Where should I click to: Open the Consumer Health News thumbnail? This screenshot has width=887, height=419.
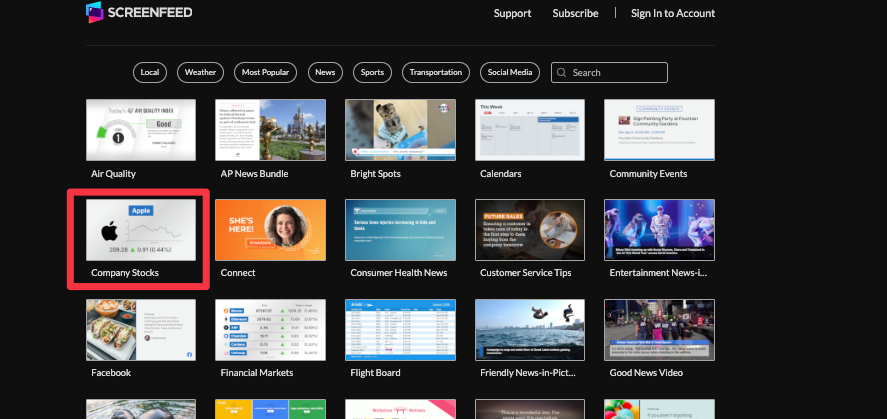pos(401,230)
